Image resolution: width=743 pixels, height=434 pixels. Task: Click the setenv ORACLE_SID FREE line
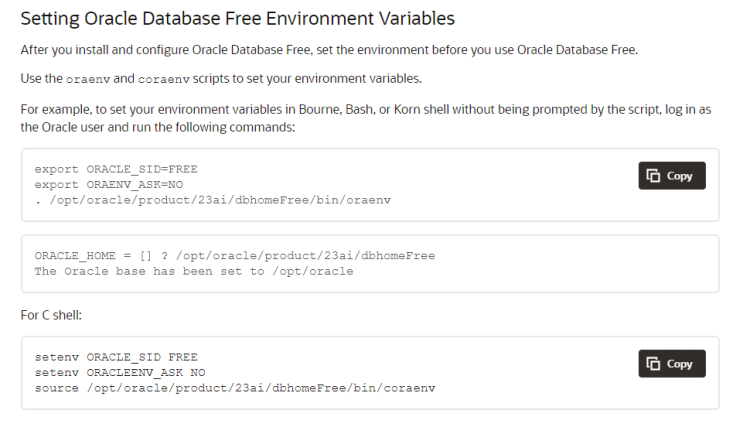click(x=115, y=357)
